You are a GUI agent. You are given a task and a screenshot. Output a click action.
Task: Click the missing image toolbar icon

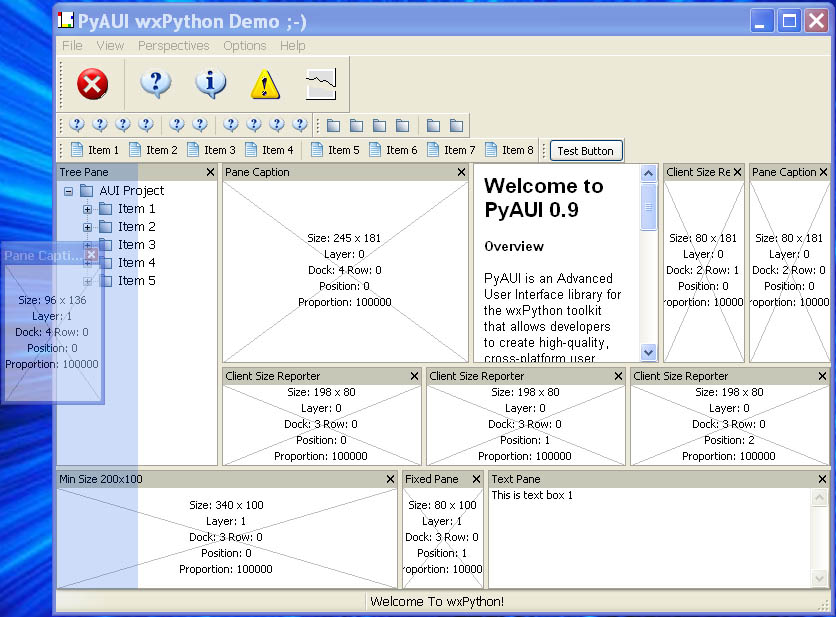pyautogui.click(x=320, y=84)
